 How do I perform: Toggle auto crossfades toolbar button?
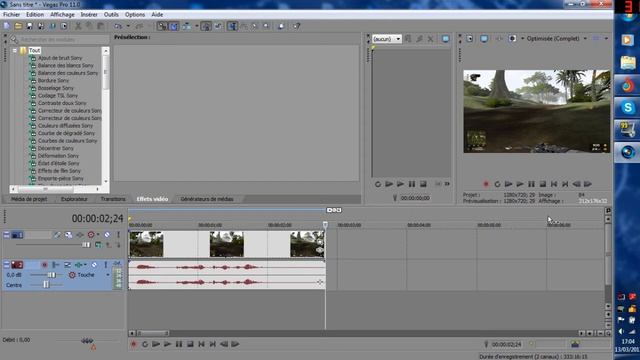pyautogui.click(x=174, y=26)
